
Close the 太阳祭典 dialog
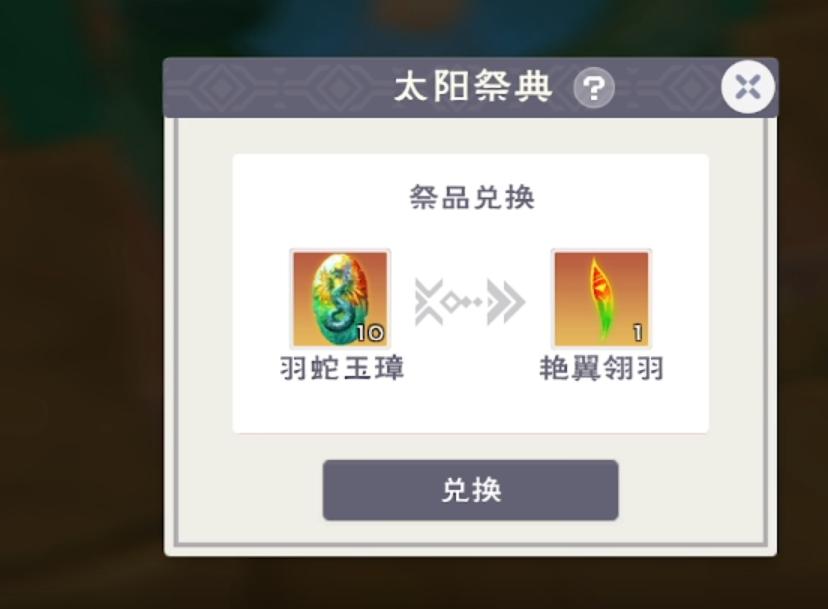748,87
